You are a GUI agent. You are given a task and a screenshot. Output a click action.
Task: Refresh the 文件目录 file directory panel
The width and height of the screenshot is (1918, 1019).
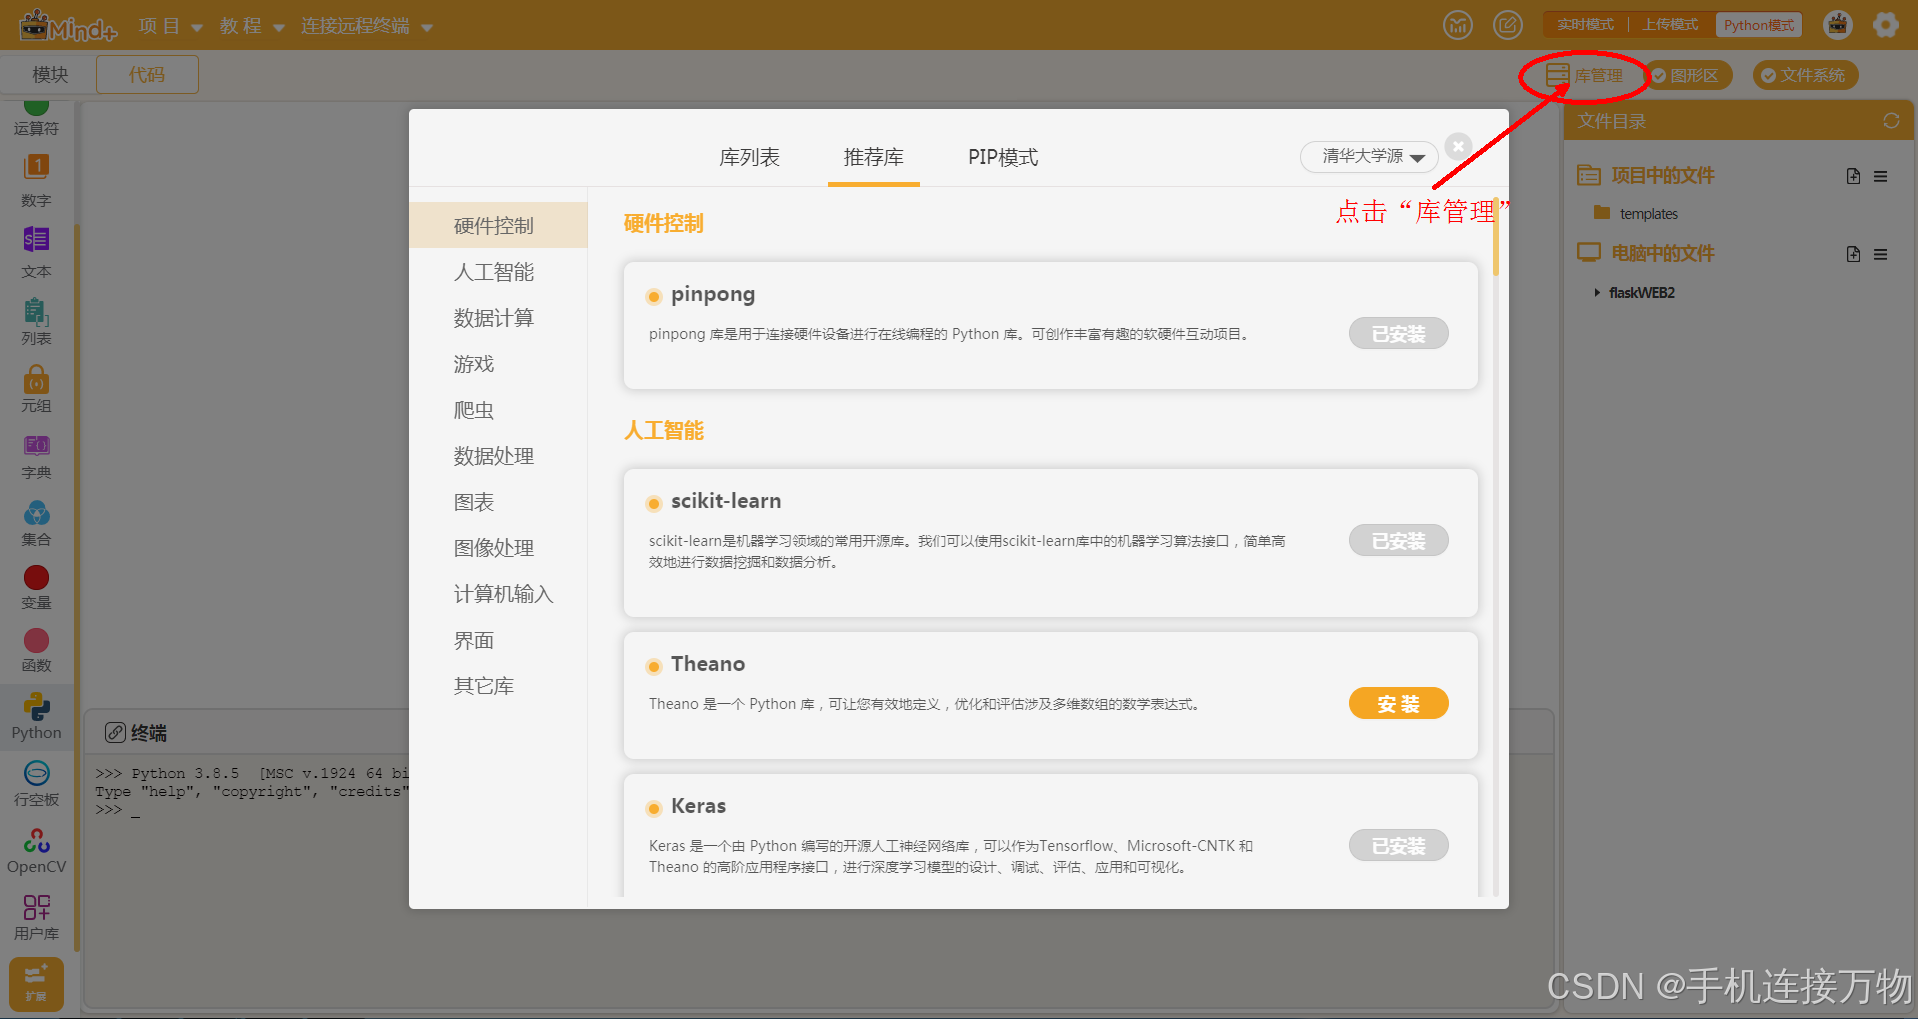(x=1890, y=120)
